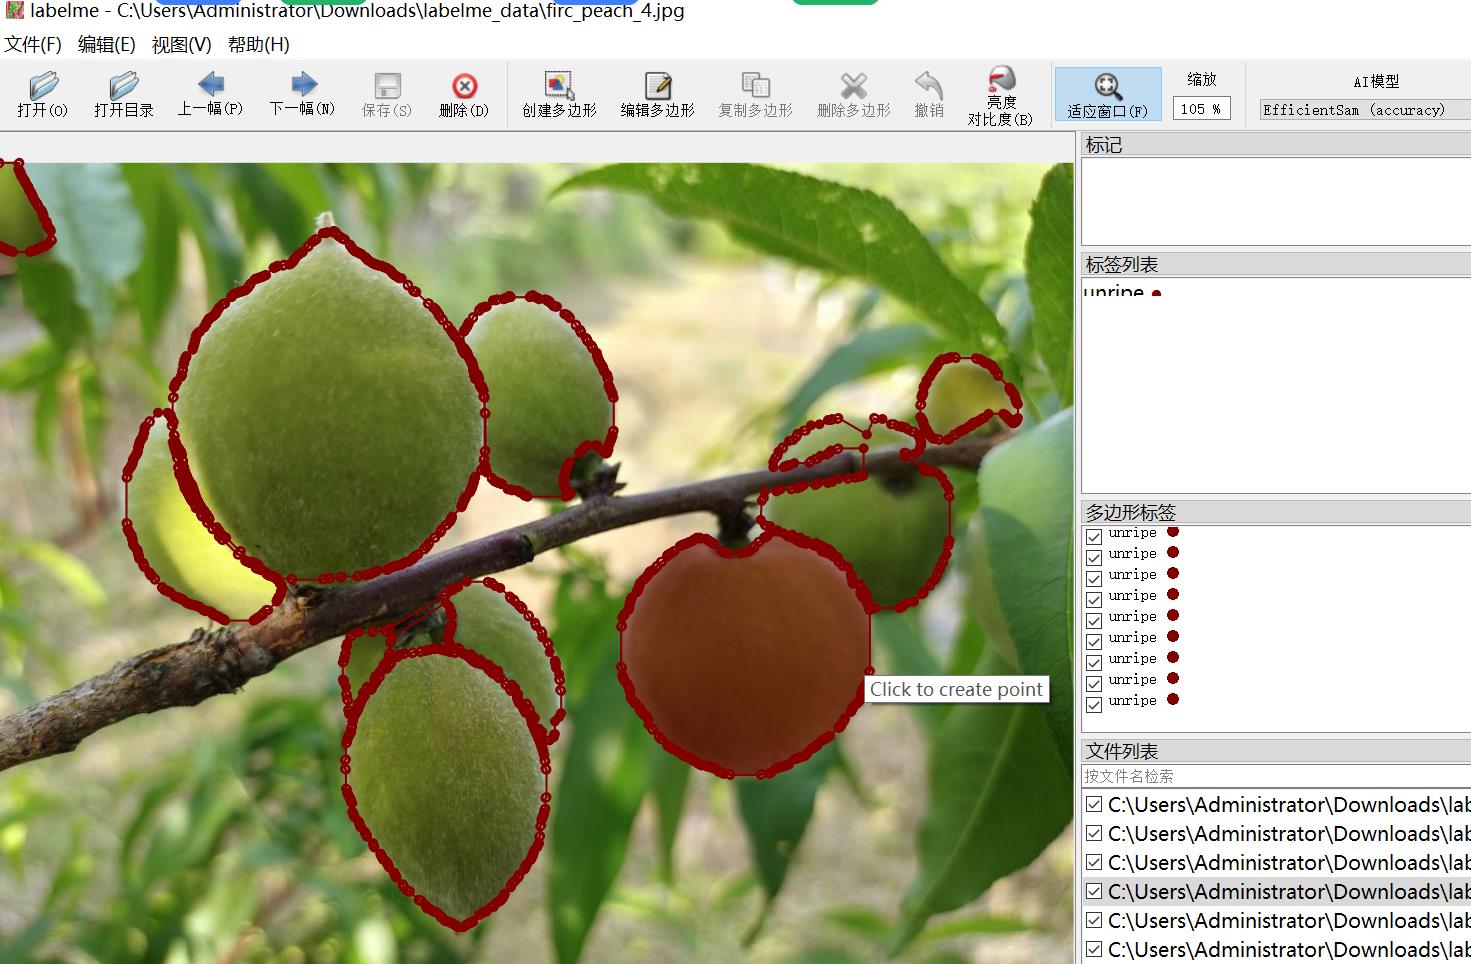Open the View menu
The width and height of the screenshot is (1471, 964).
181,45
